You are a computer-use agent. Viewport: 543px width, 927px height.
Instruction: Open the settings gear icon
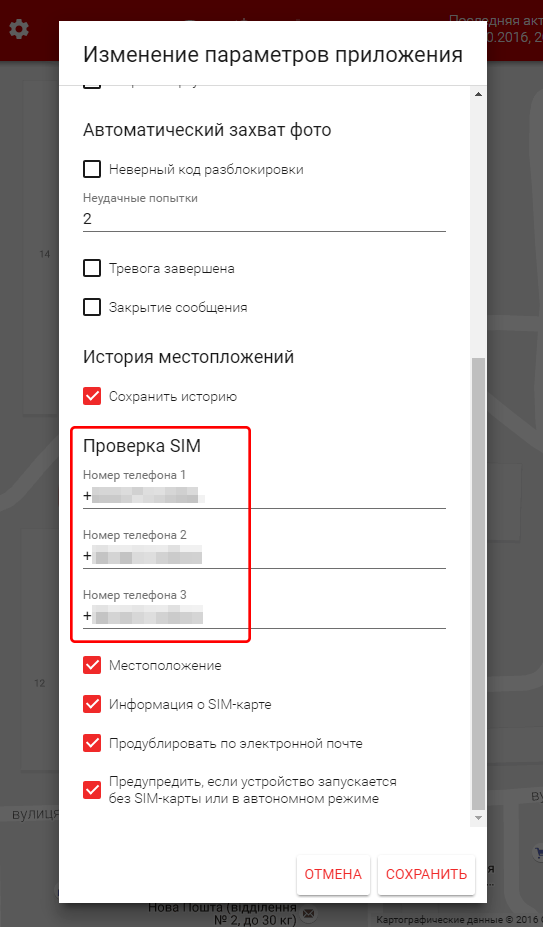pos(19,28)
